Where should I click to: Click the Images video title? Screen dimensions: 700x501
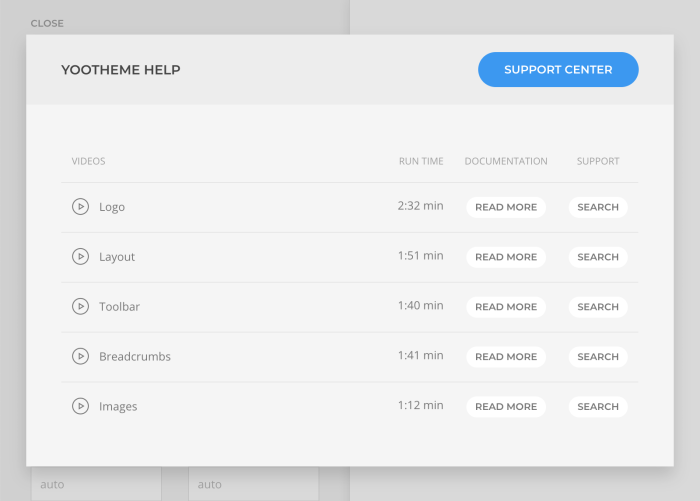pos(118,407)
